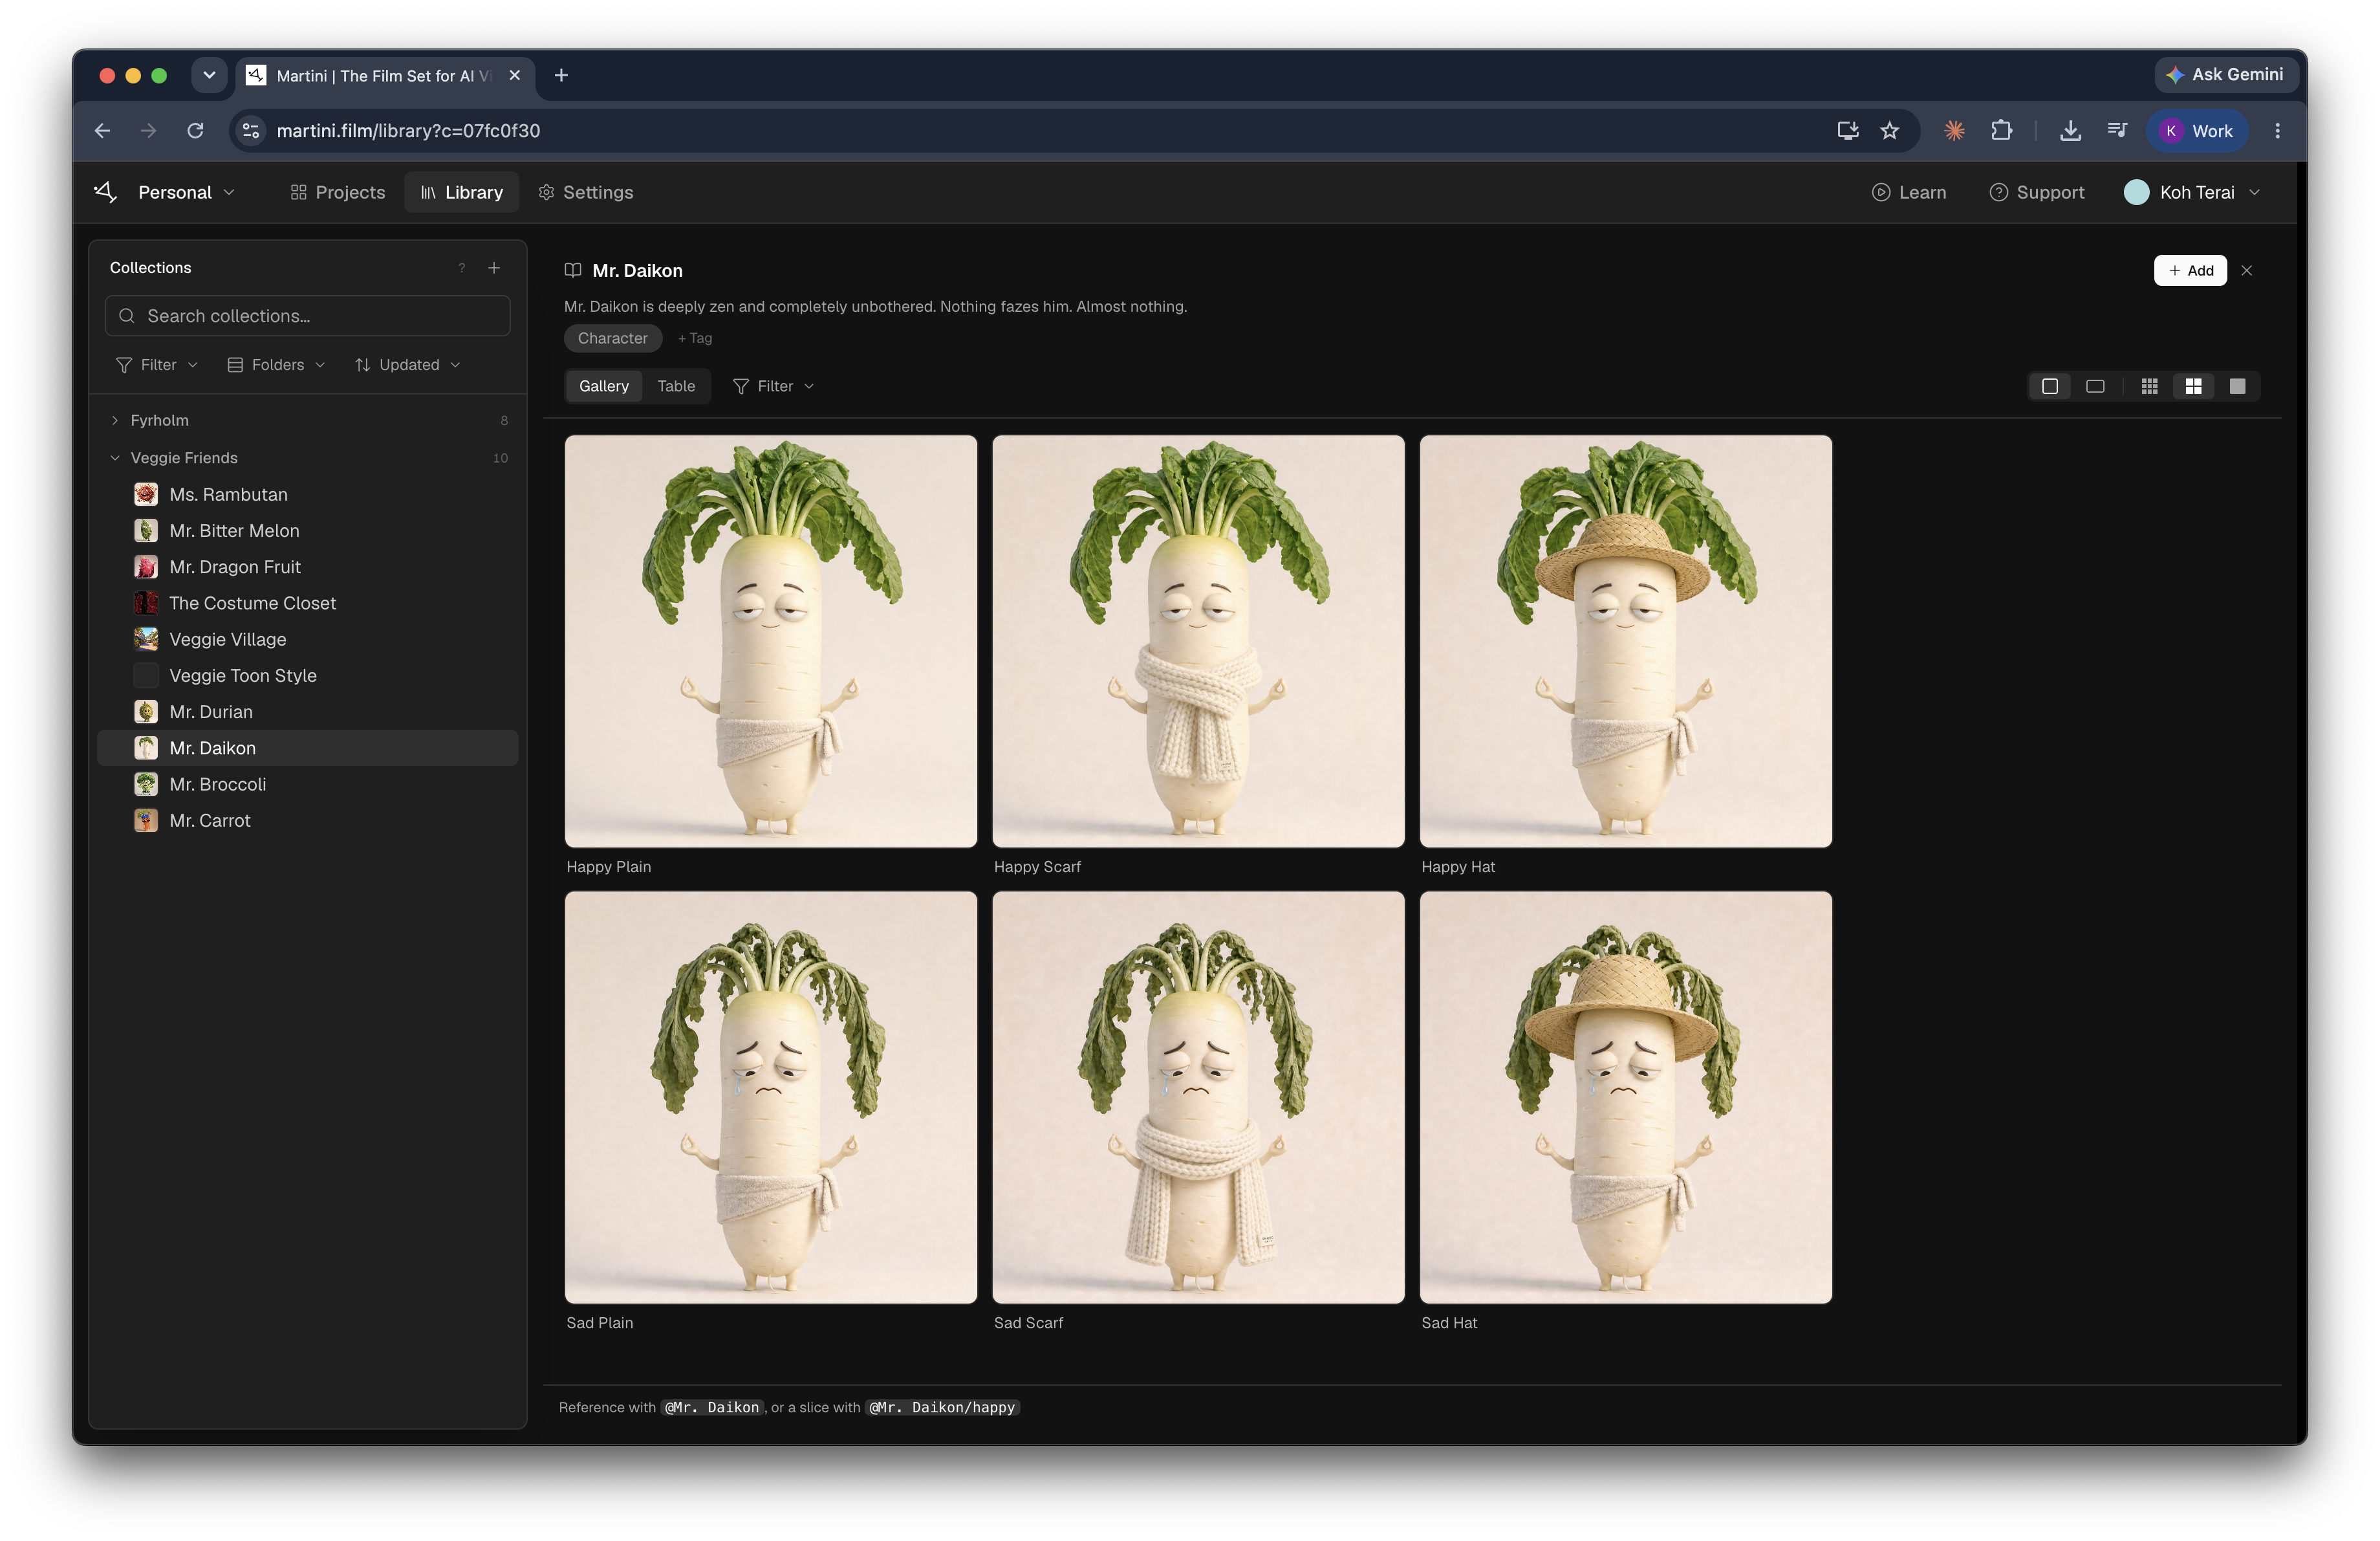
Task: Click the Ms. Rambutan thumbnail icon
Action: point(146,494)
